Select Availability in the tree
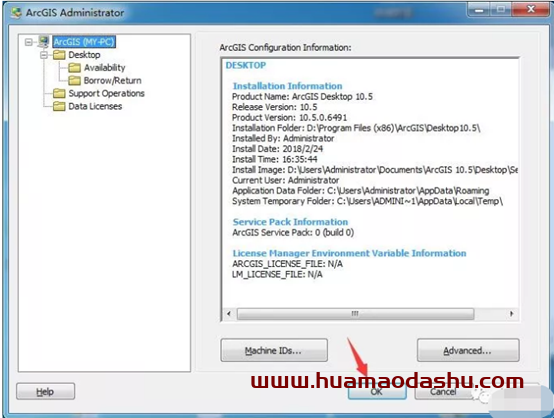The height and width of the screenshot is (418, 554). (105, 67)
